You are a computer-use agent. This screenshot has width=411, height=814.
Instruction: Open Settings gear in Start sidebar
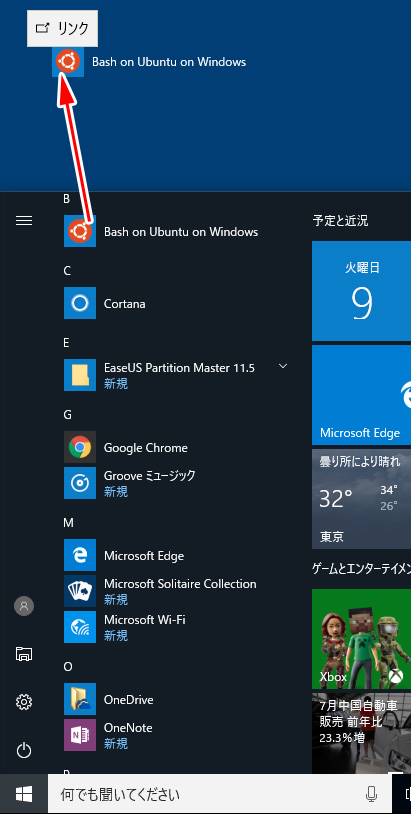coord(24,702)
